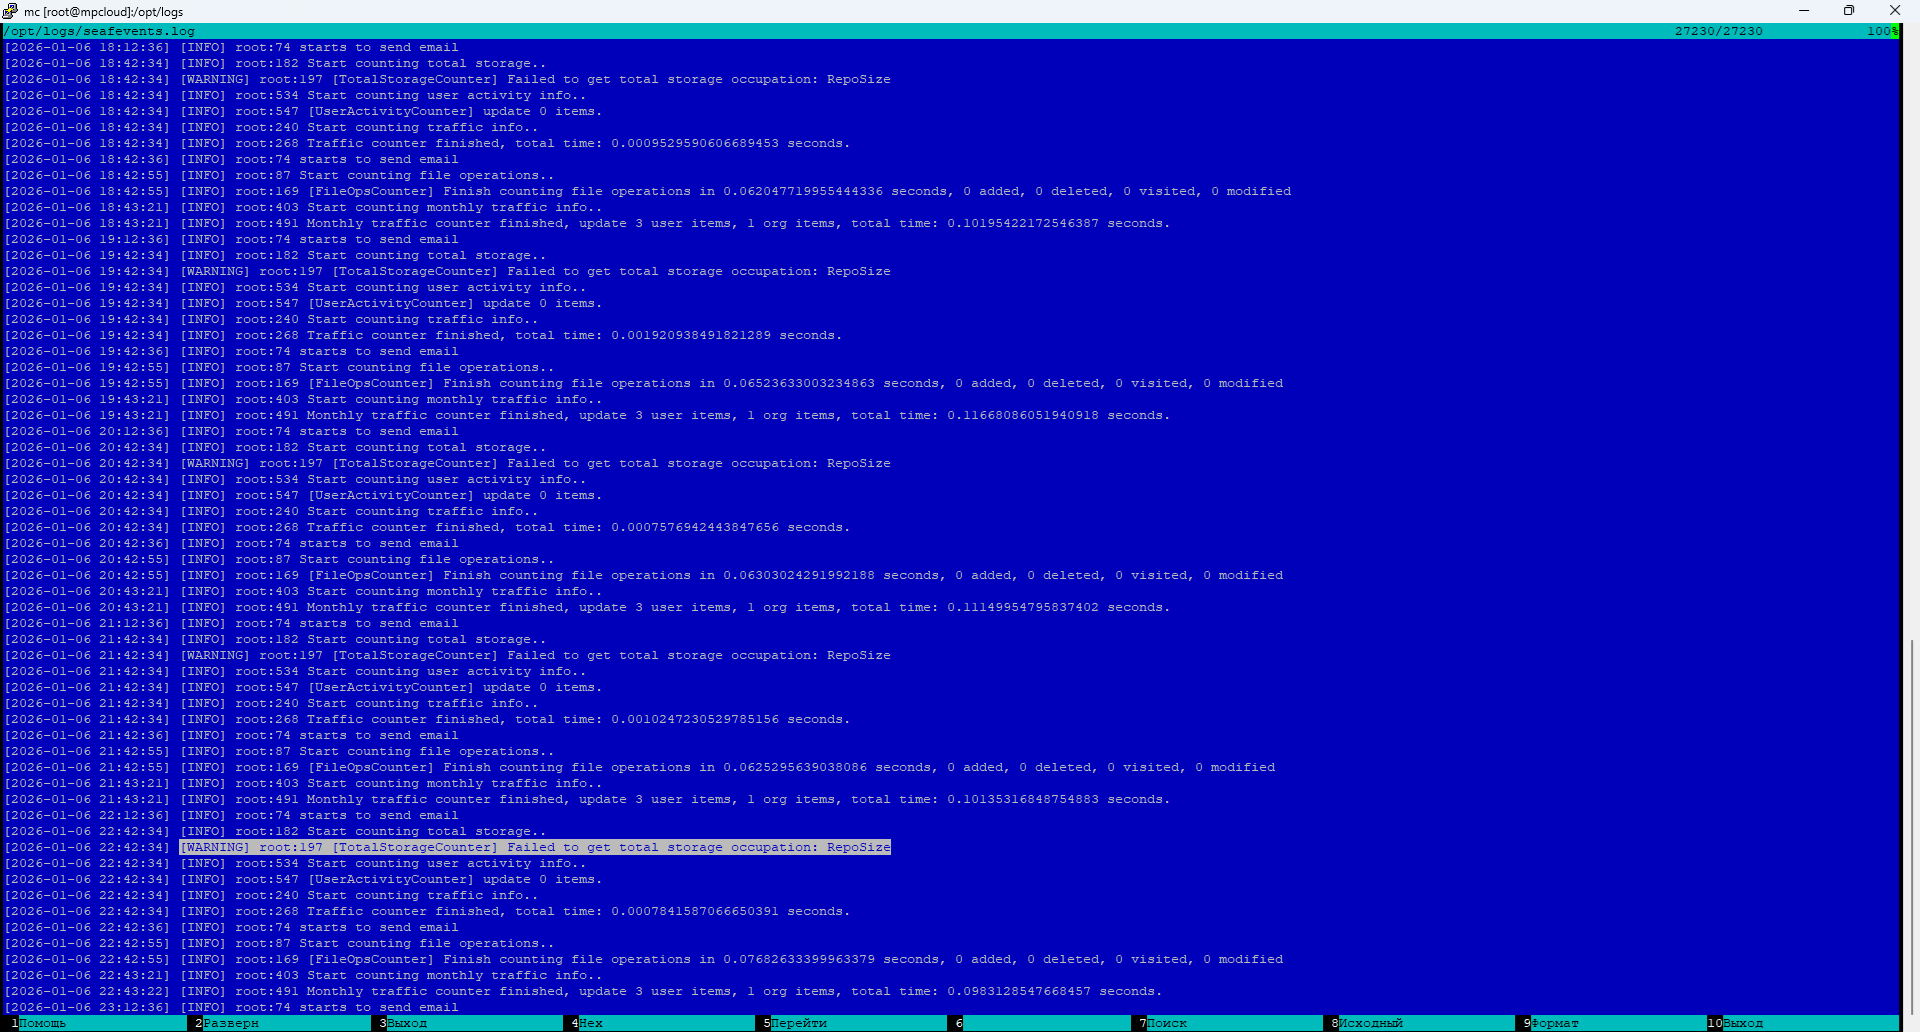Click the empty 6 function key
Image resolution: width=1920 pixels, height=1032 pixels.
point(1040,1023)
